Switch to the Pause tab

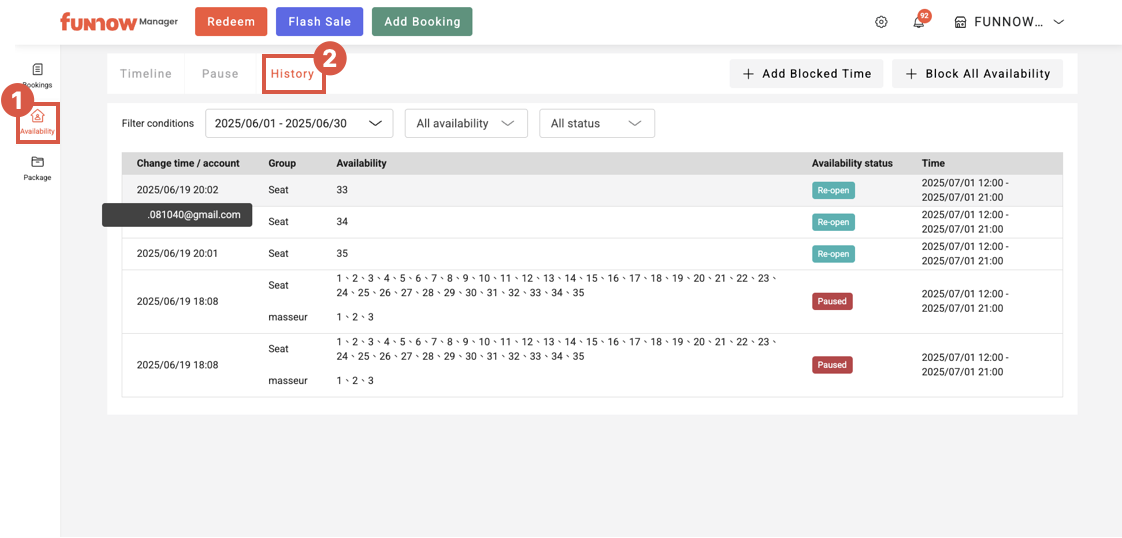(220, 74)
